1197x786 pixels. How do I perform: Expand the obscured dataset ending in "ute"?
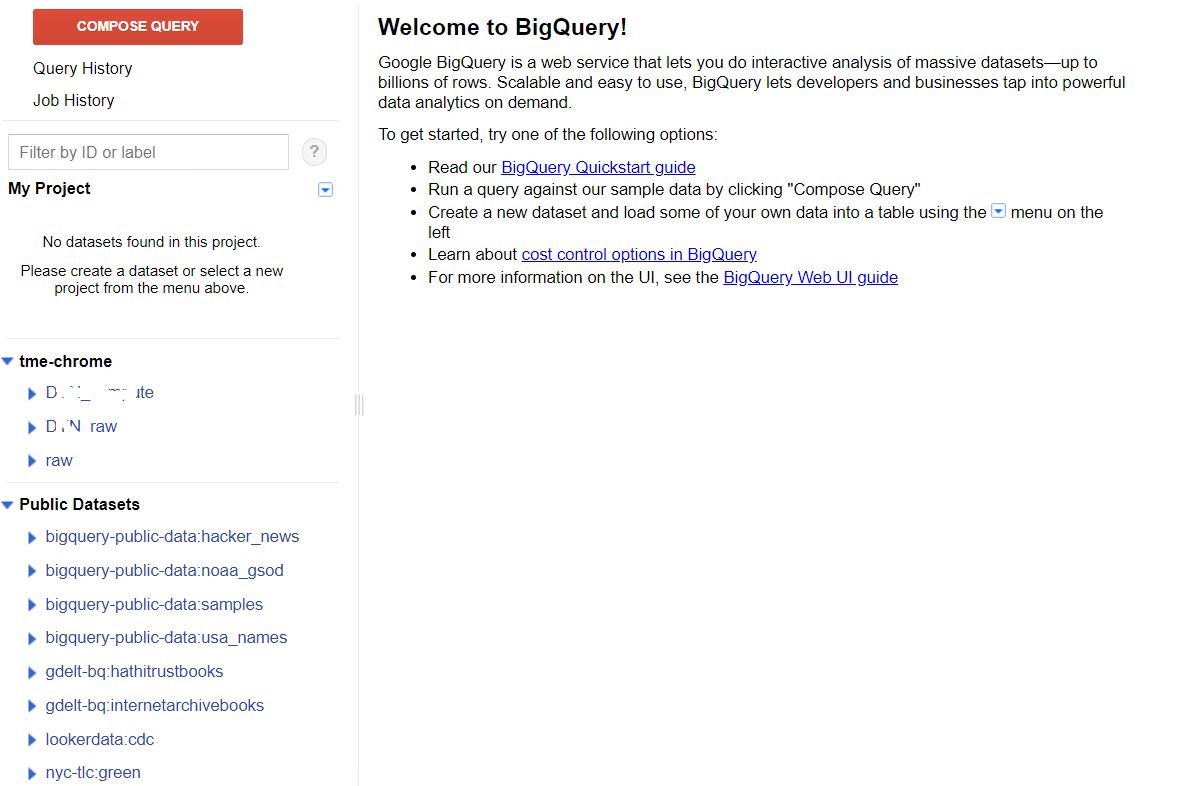click(x=31, y=393)
